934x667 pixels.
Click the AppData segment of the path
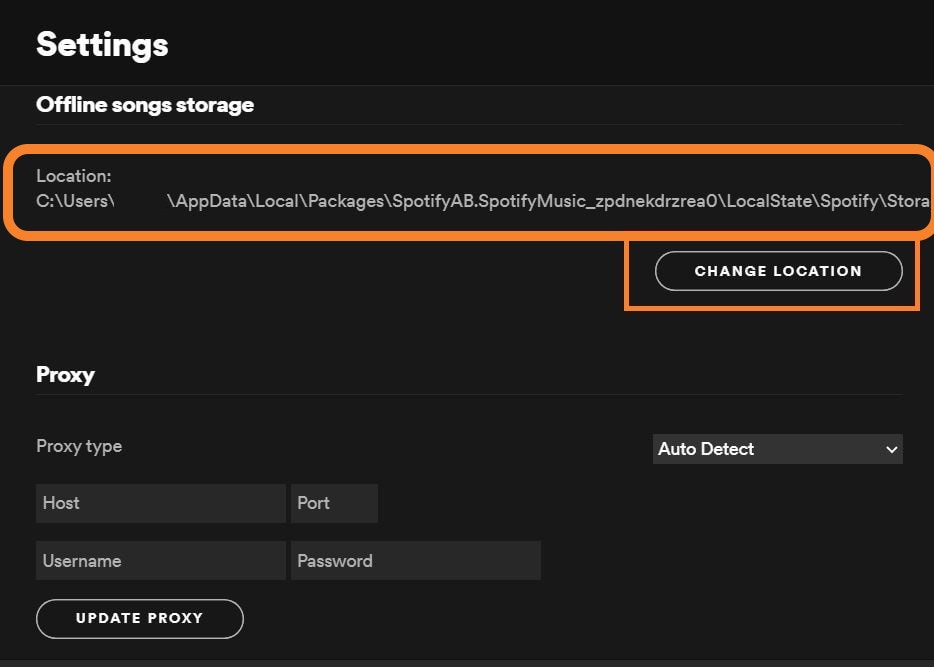207,201
